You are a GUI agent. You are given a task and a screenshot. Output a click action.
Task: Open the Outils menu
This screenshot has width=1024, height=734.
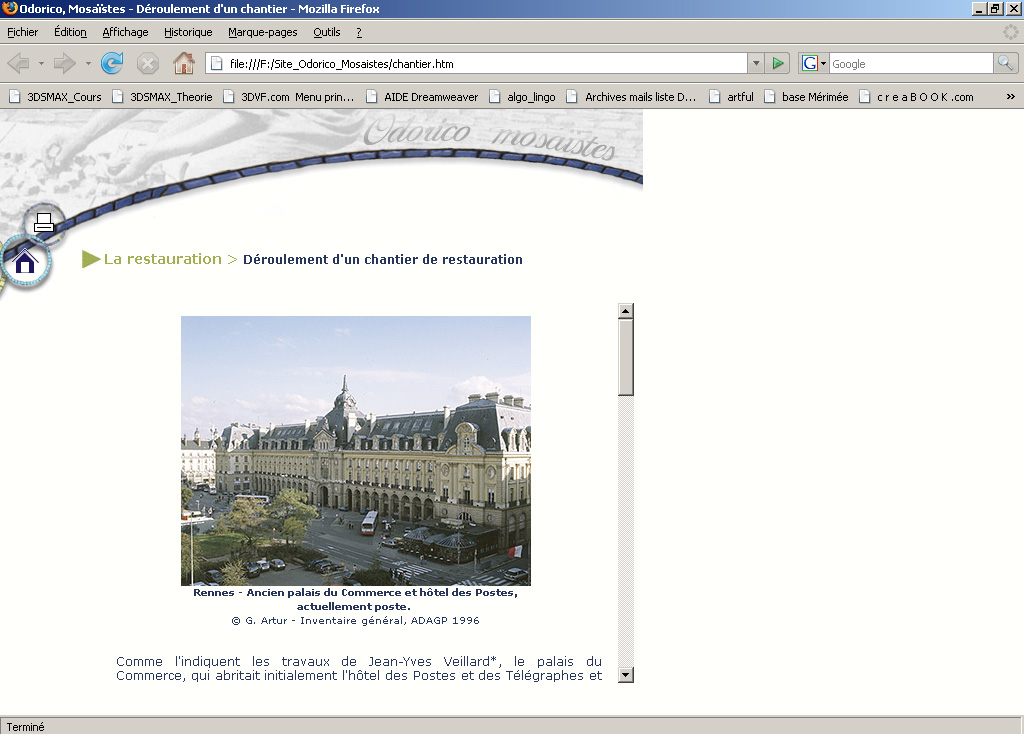click(327, 32)
